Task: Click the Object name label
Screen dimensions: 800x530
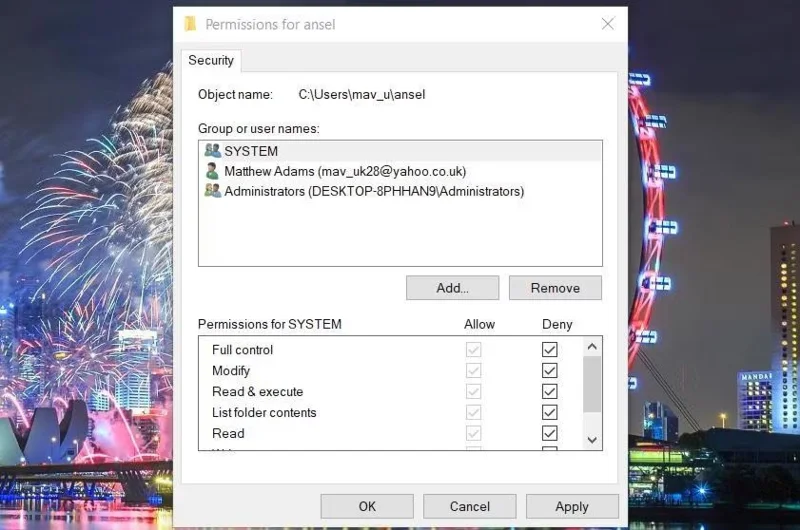Action: 235,94
